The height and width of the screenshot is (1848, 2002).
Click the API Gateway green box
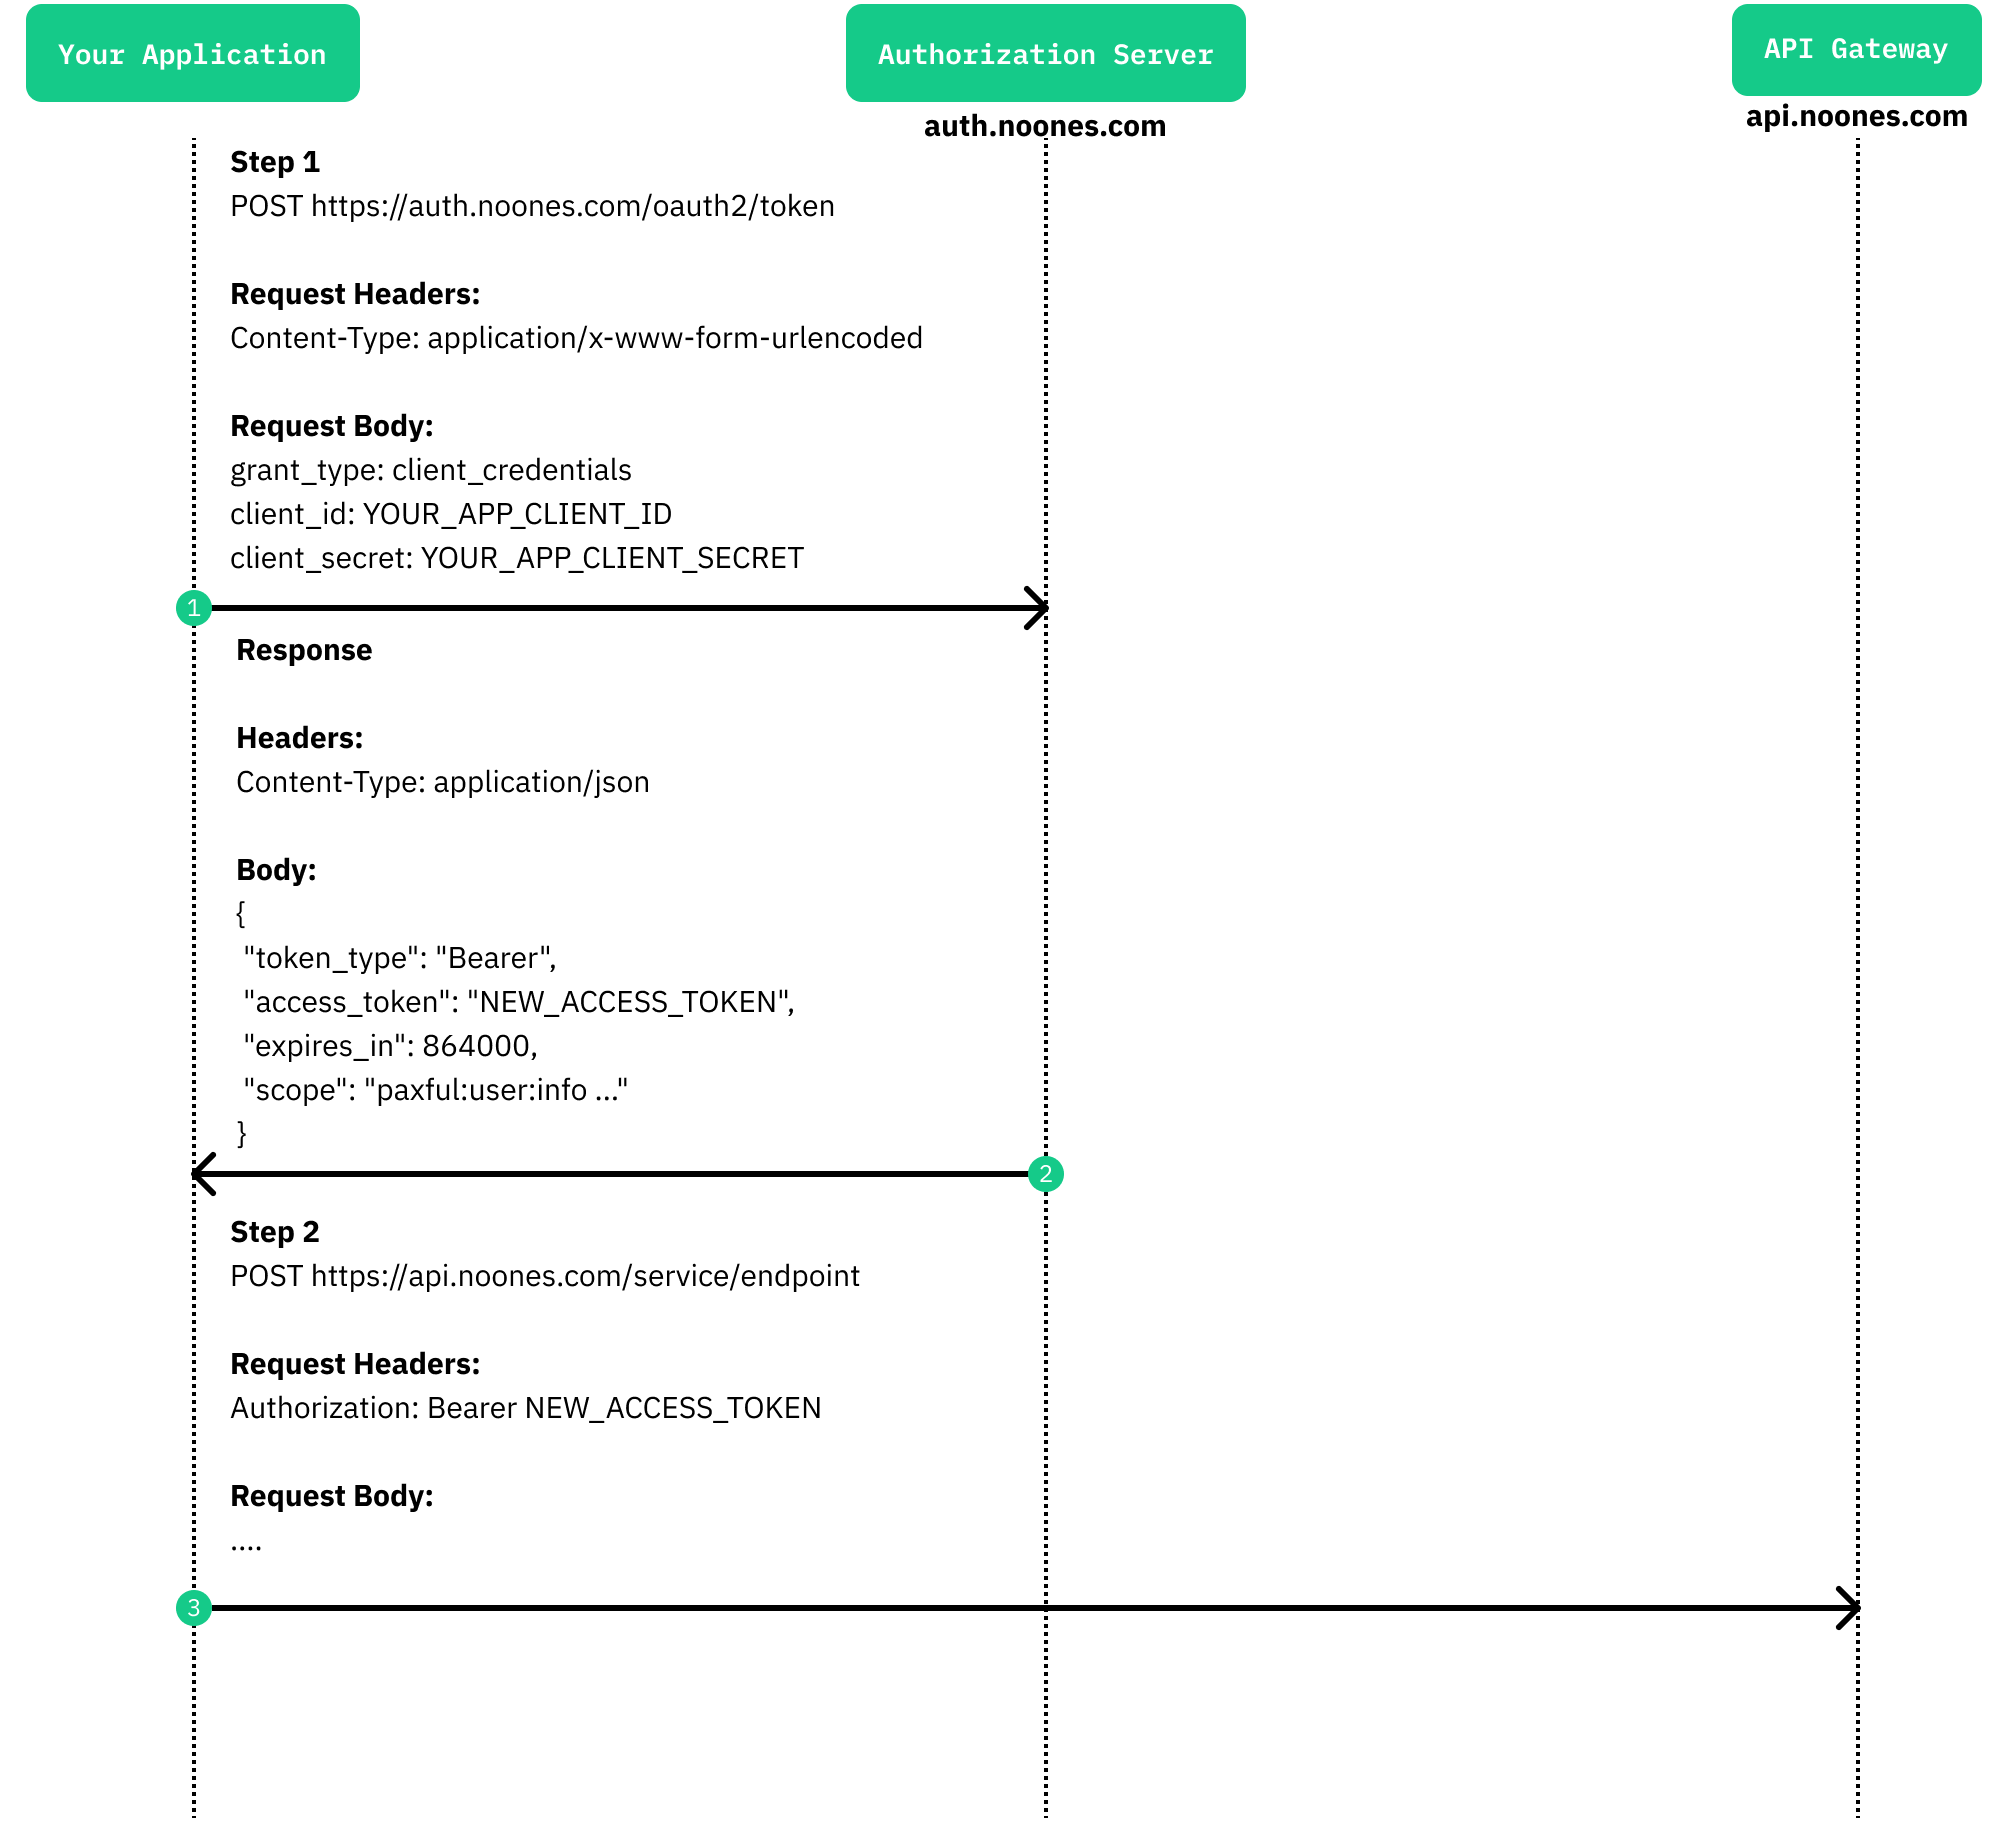click(x=1856, y=49)
